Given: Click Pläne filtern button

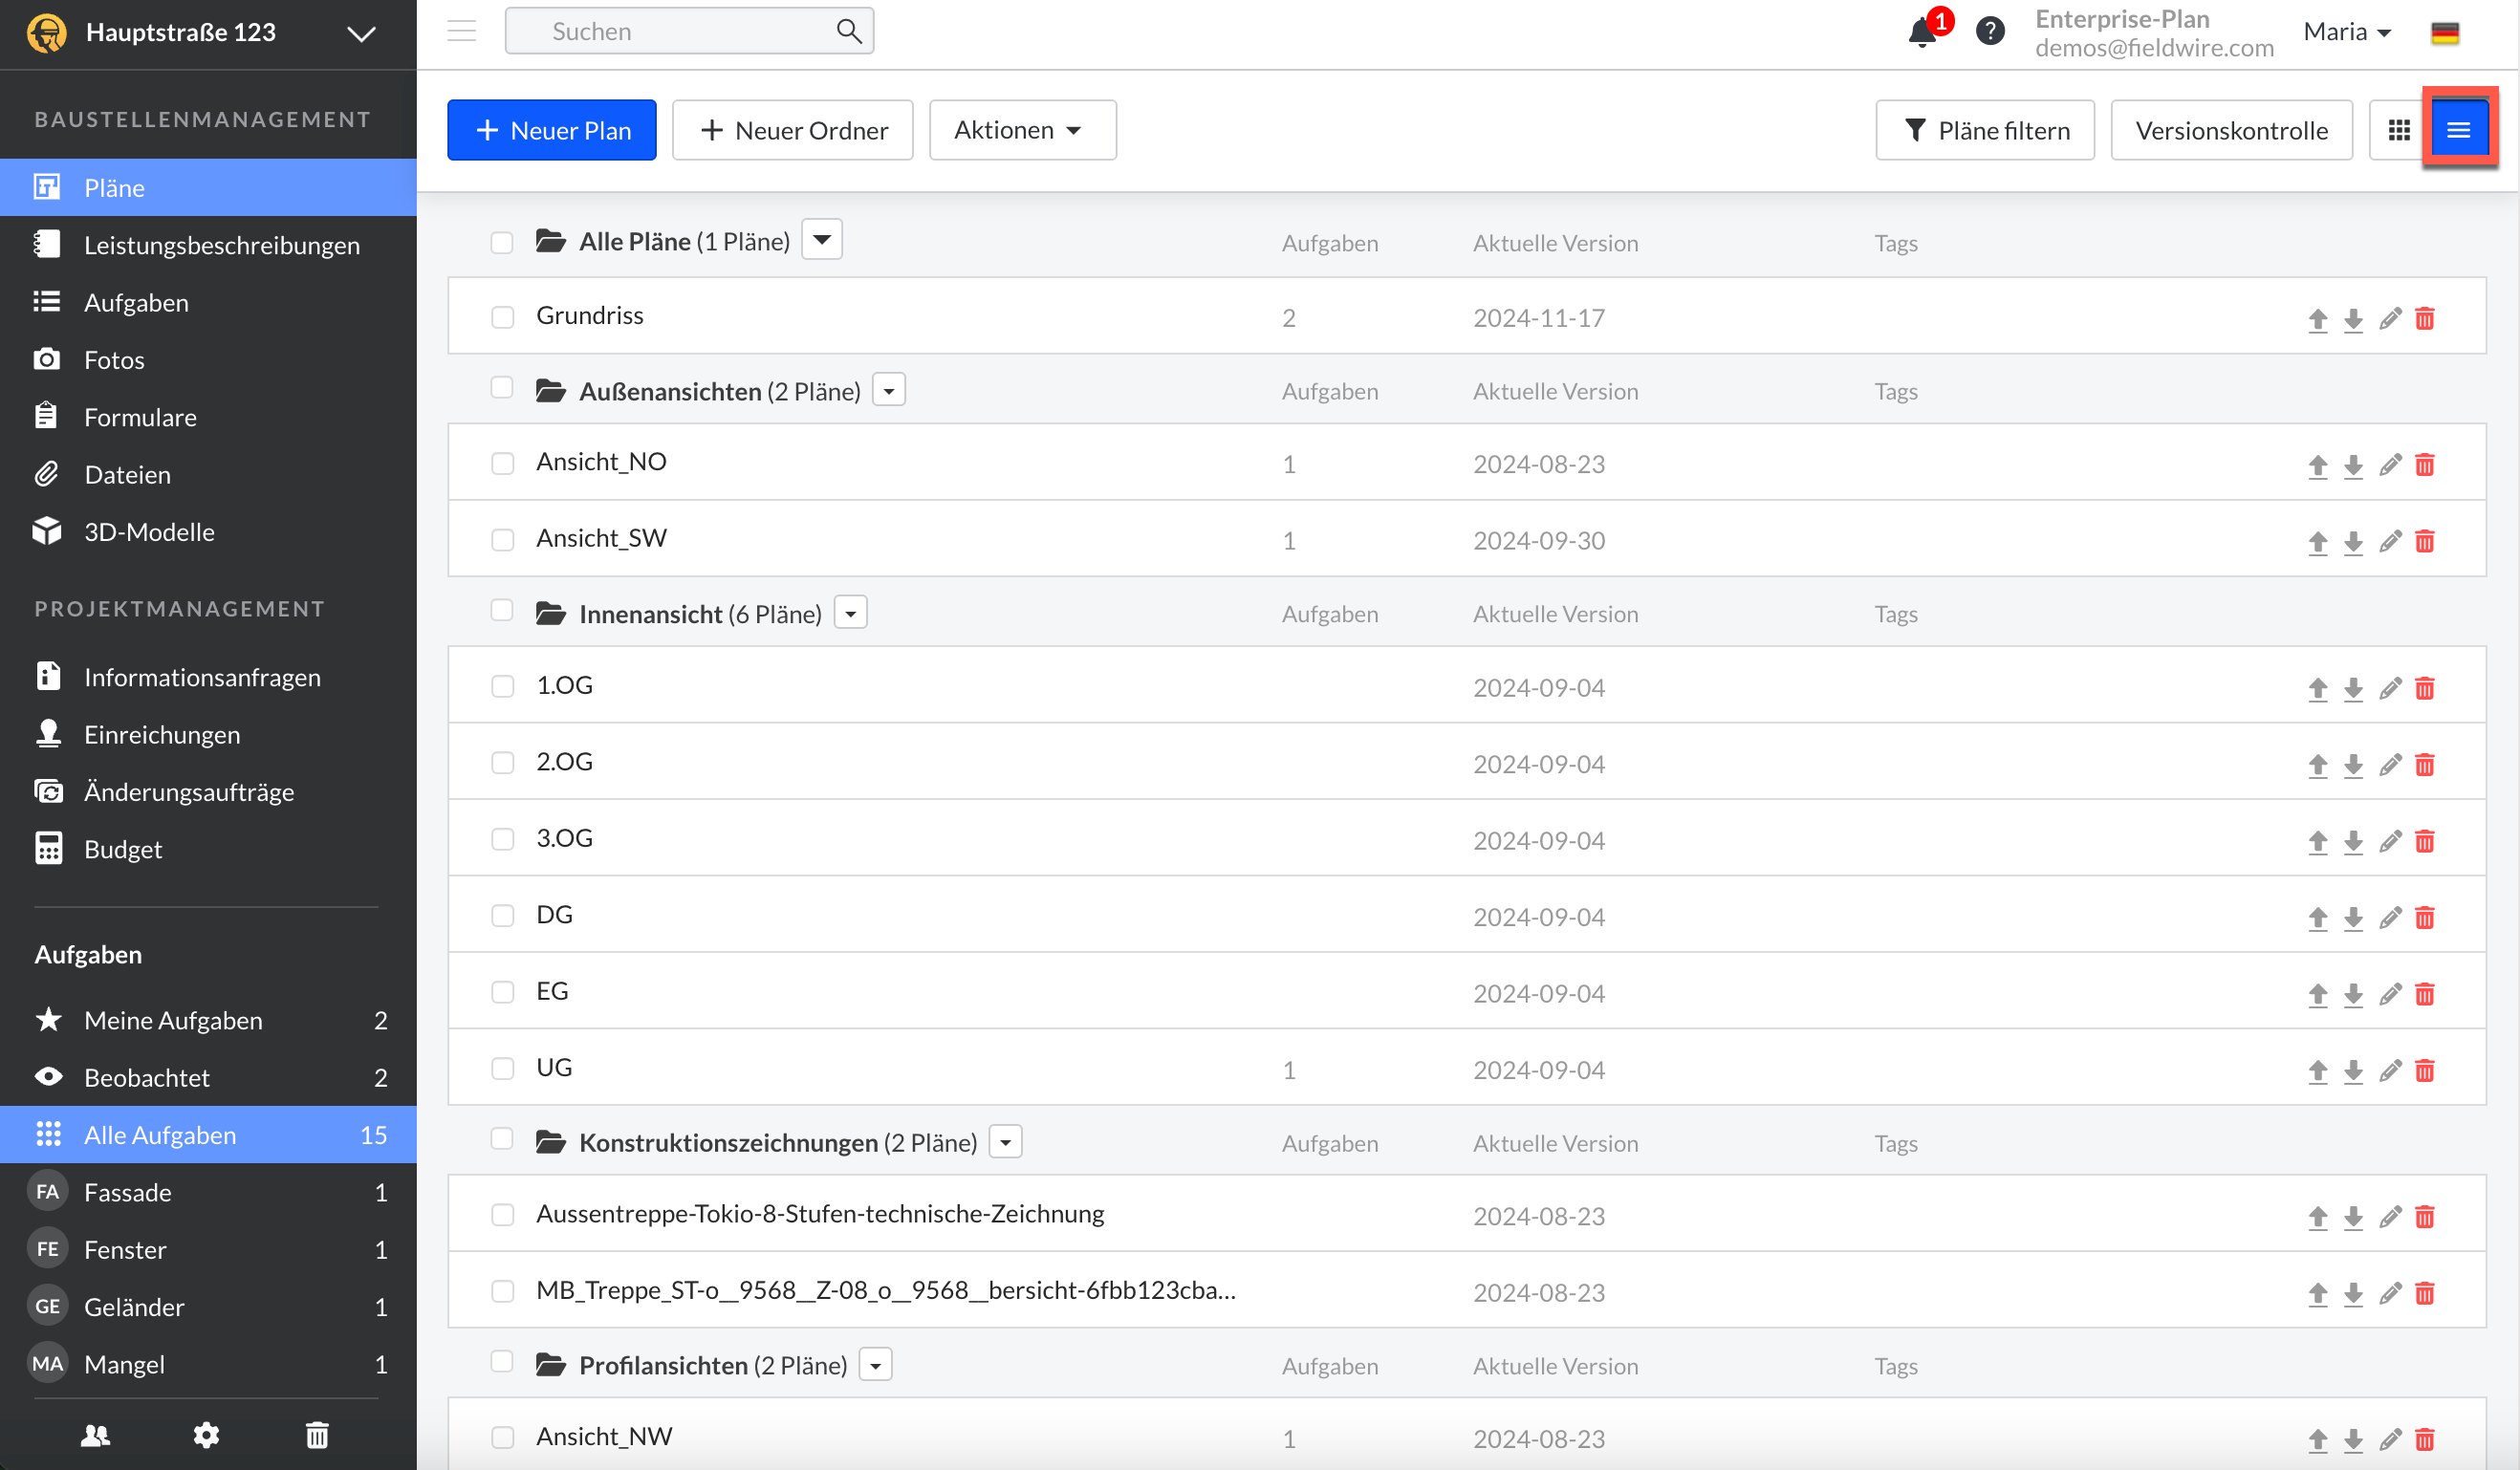Looking at the screenshot, I should (1985, 130).
